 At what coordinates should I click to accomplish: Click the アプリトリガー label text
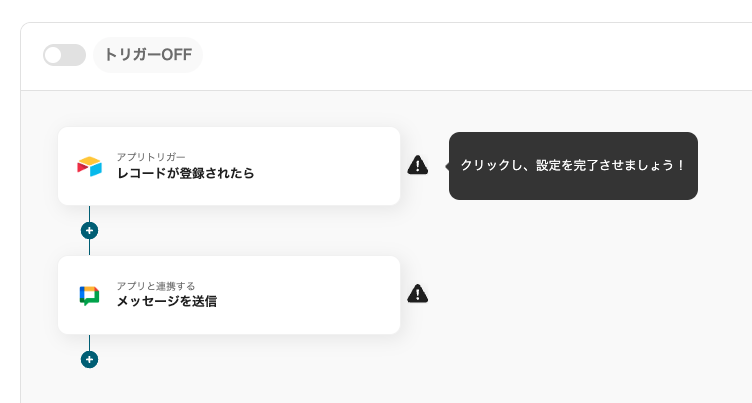[x=151, y=157]
